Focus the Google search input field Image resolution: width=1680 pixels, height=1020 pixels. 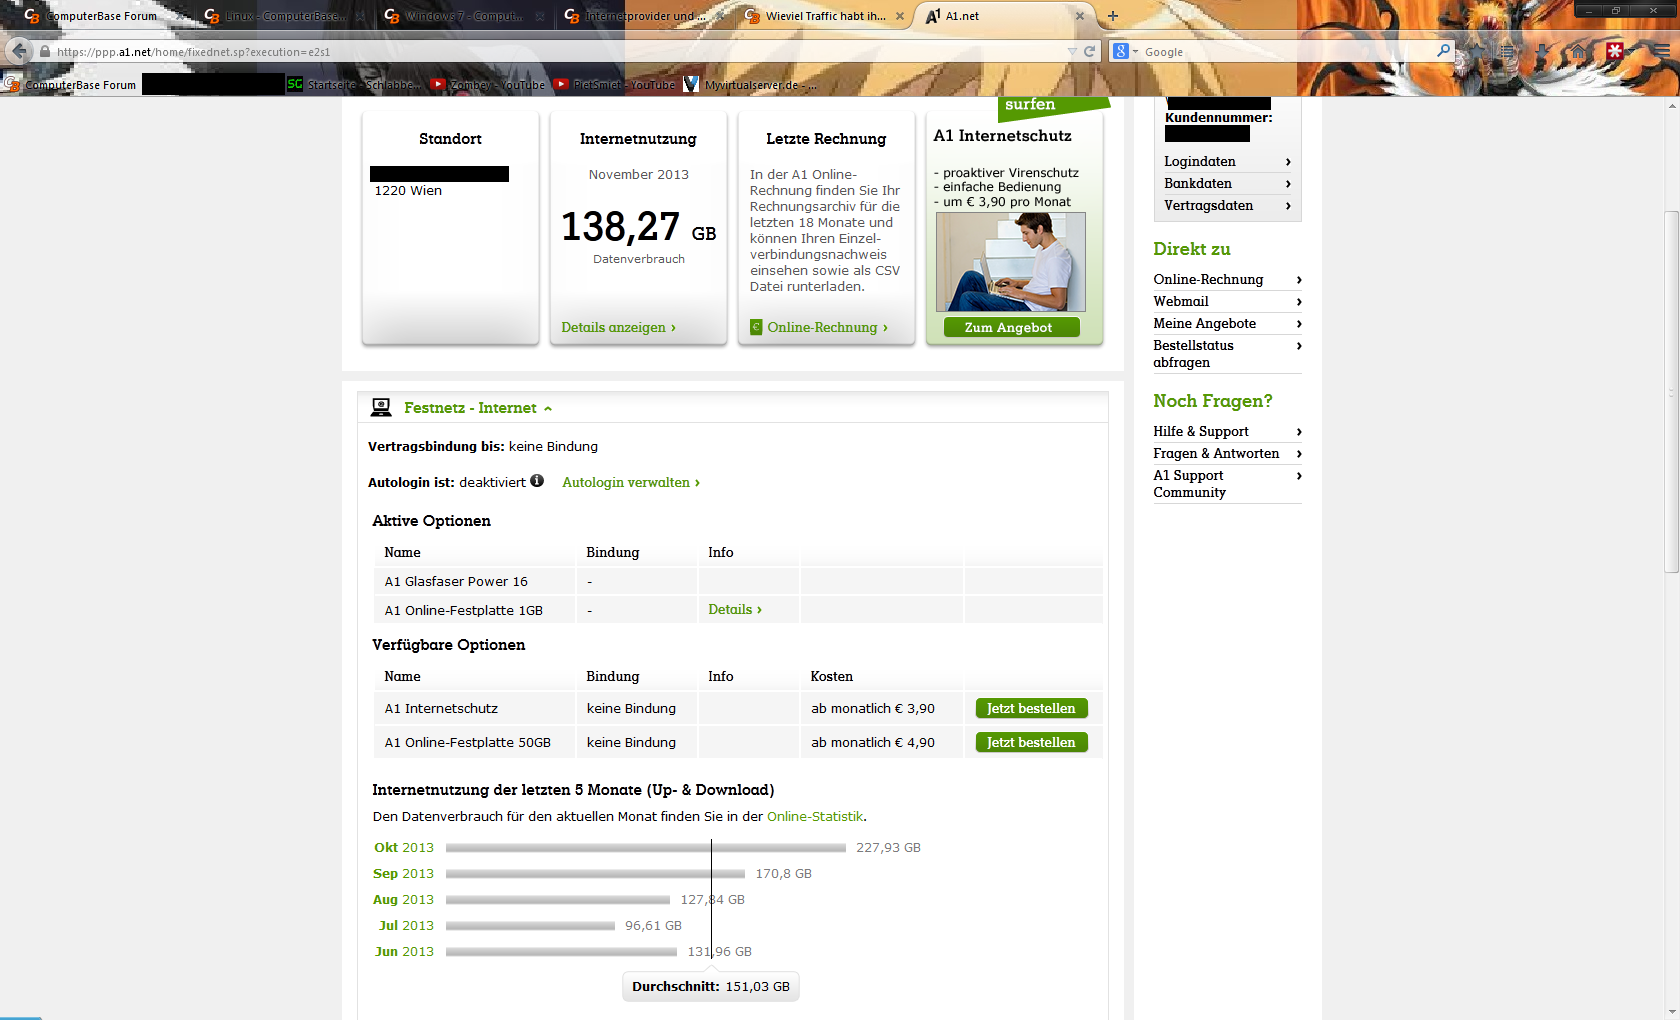point(1288,51)
